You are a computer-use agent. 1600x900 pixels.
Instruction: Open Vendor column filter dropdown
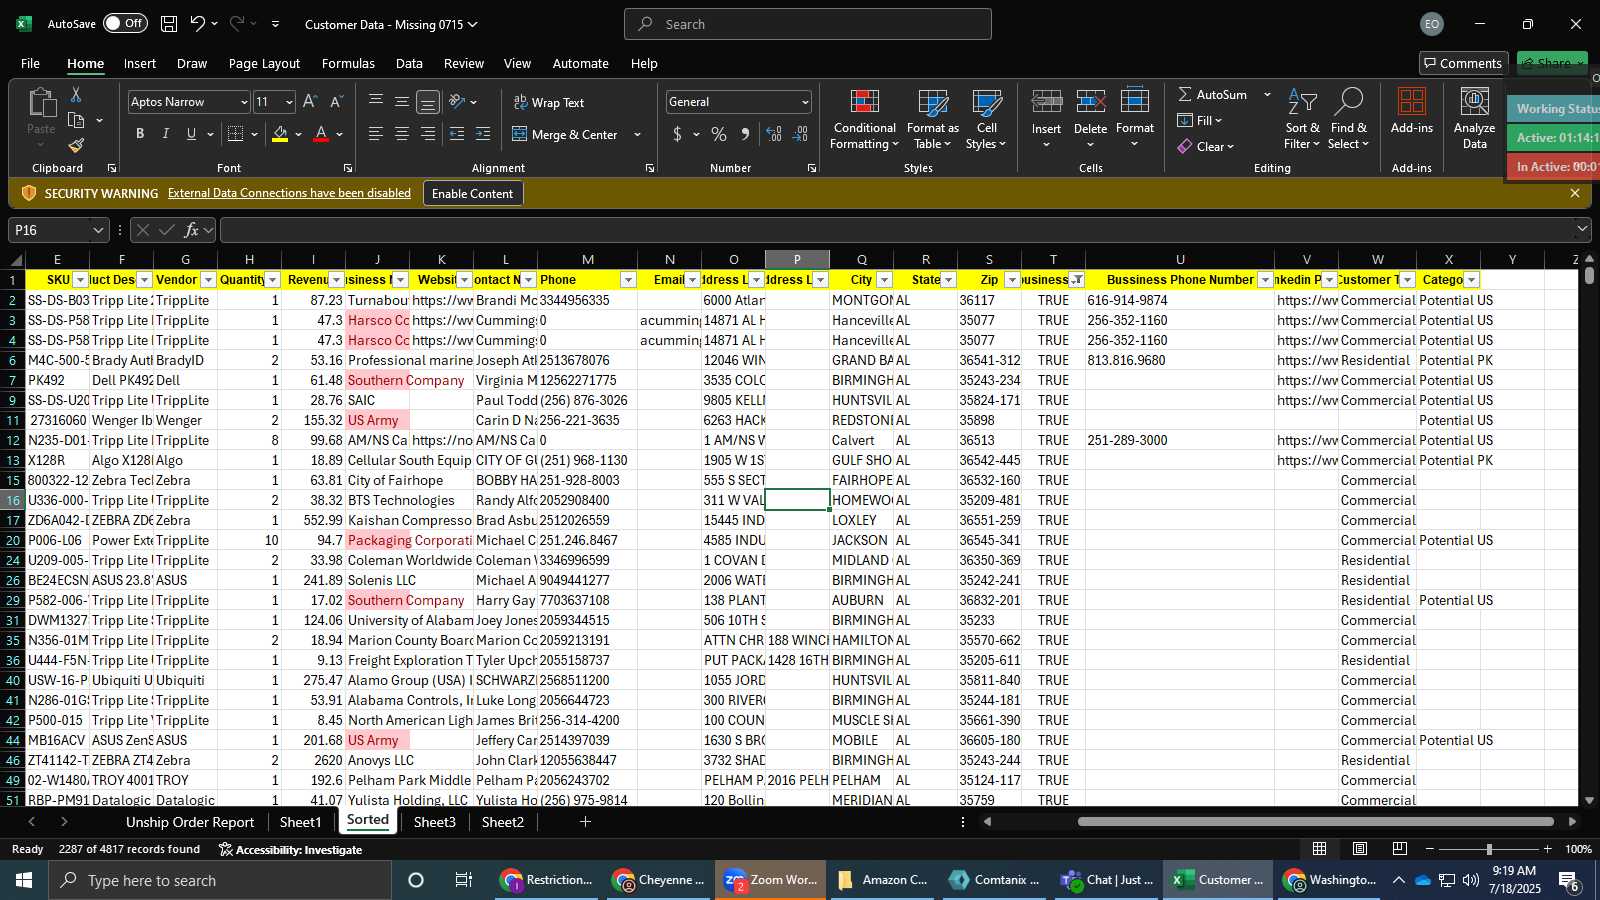point(208,280)
